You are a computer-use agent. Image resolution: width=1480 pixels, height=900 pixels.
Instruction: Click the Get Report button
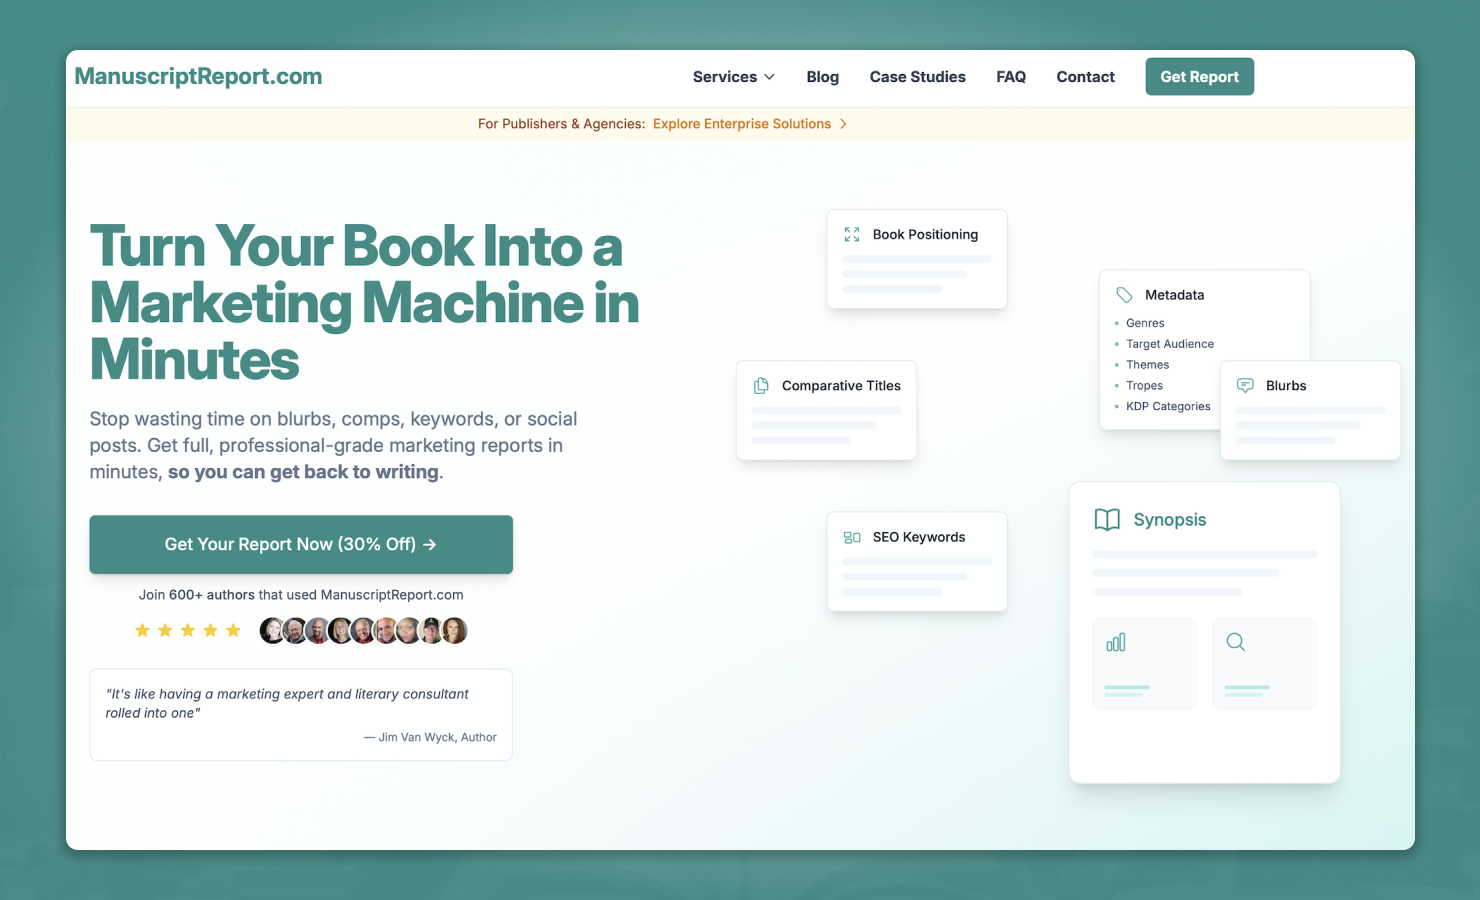click(x=1200, y=77)
